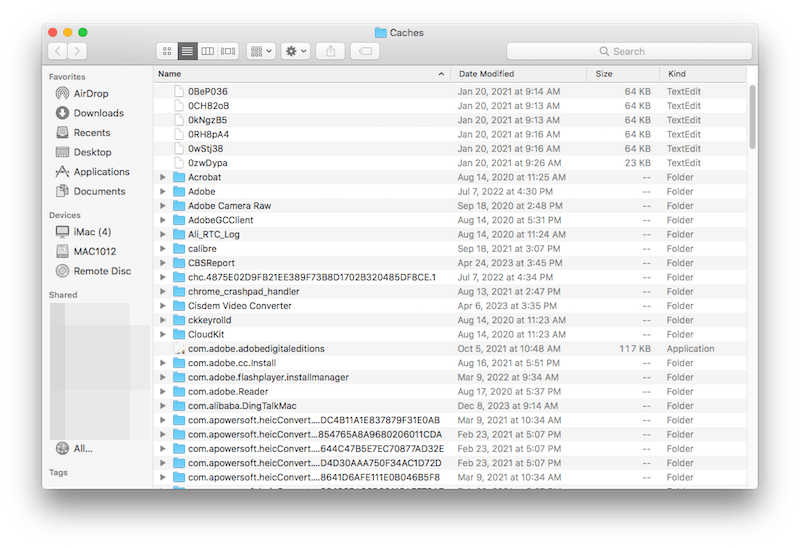Switch to gallery view
Viewport: 800px width, 549px height.
pos(228,51)
